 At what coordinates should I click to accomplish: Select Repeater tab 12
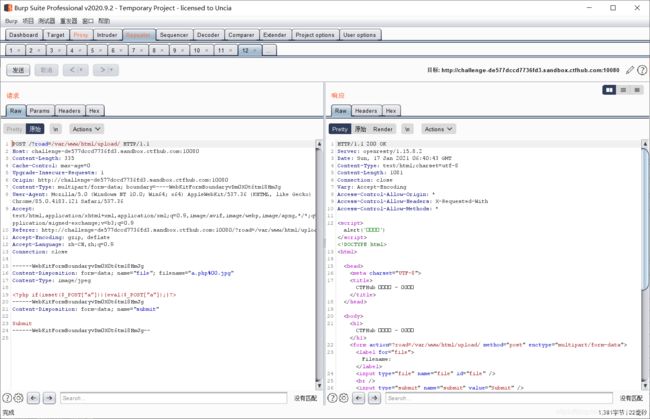[x=250, y=50]
